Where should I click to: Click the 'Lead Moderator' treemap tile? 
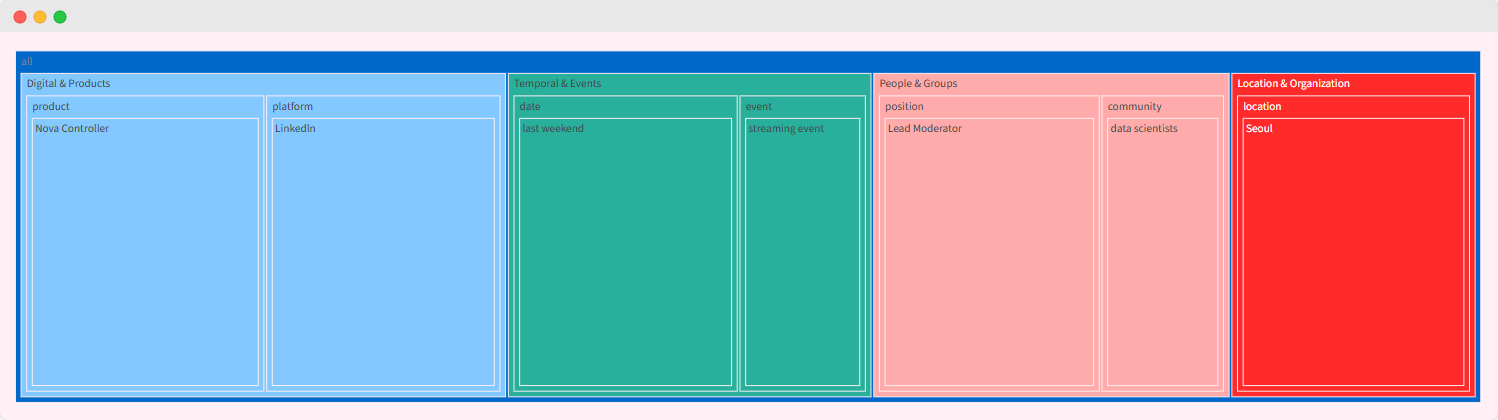coord(989,252)
